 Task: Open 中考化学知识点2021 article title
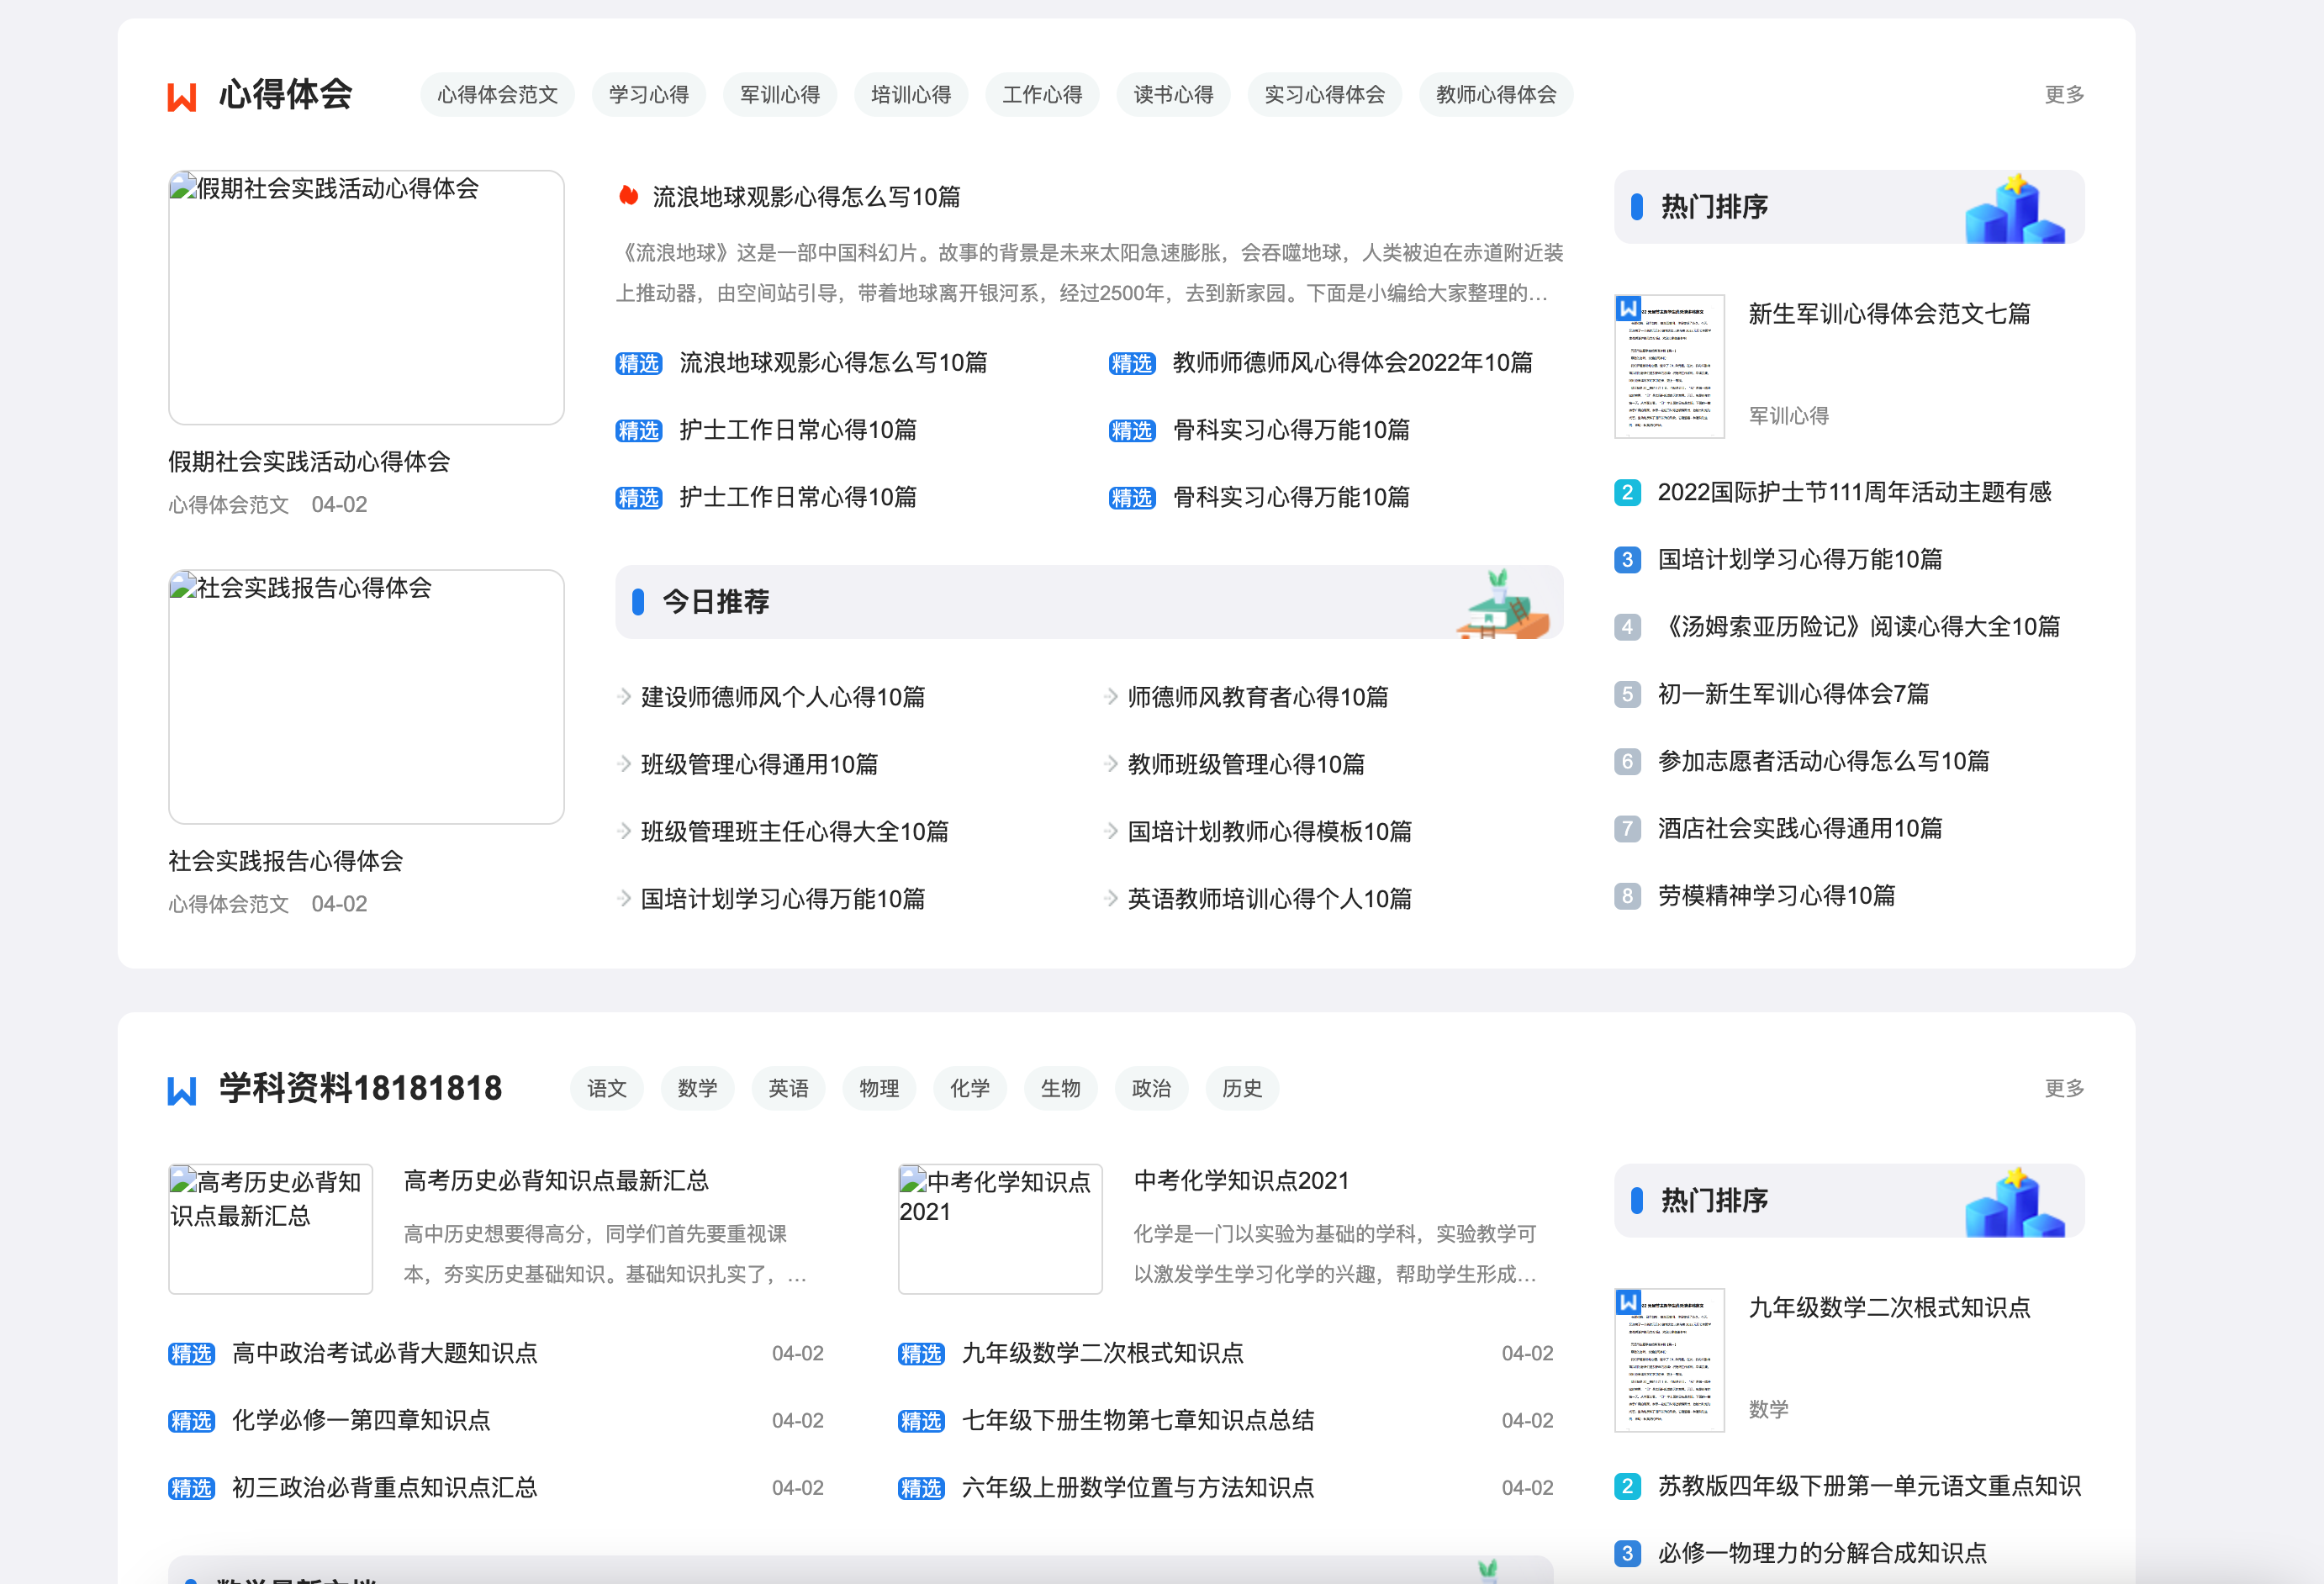tap(1241, 1181)
